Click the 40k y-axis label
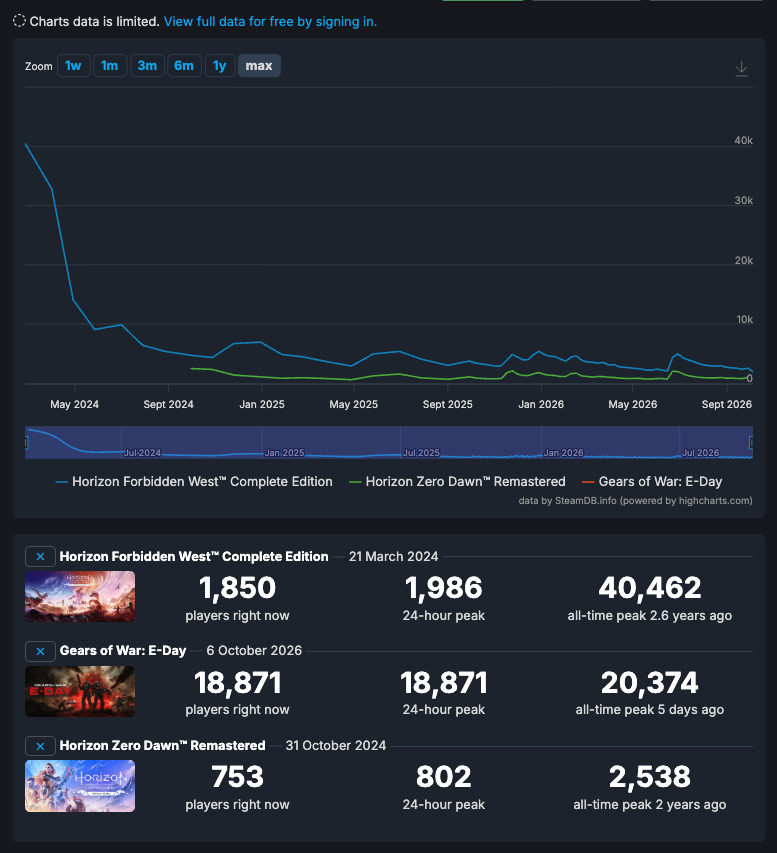Screen dimensions: 777x853 [x=743, y=140]
